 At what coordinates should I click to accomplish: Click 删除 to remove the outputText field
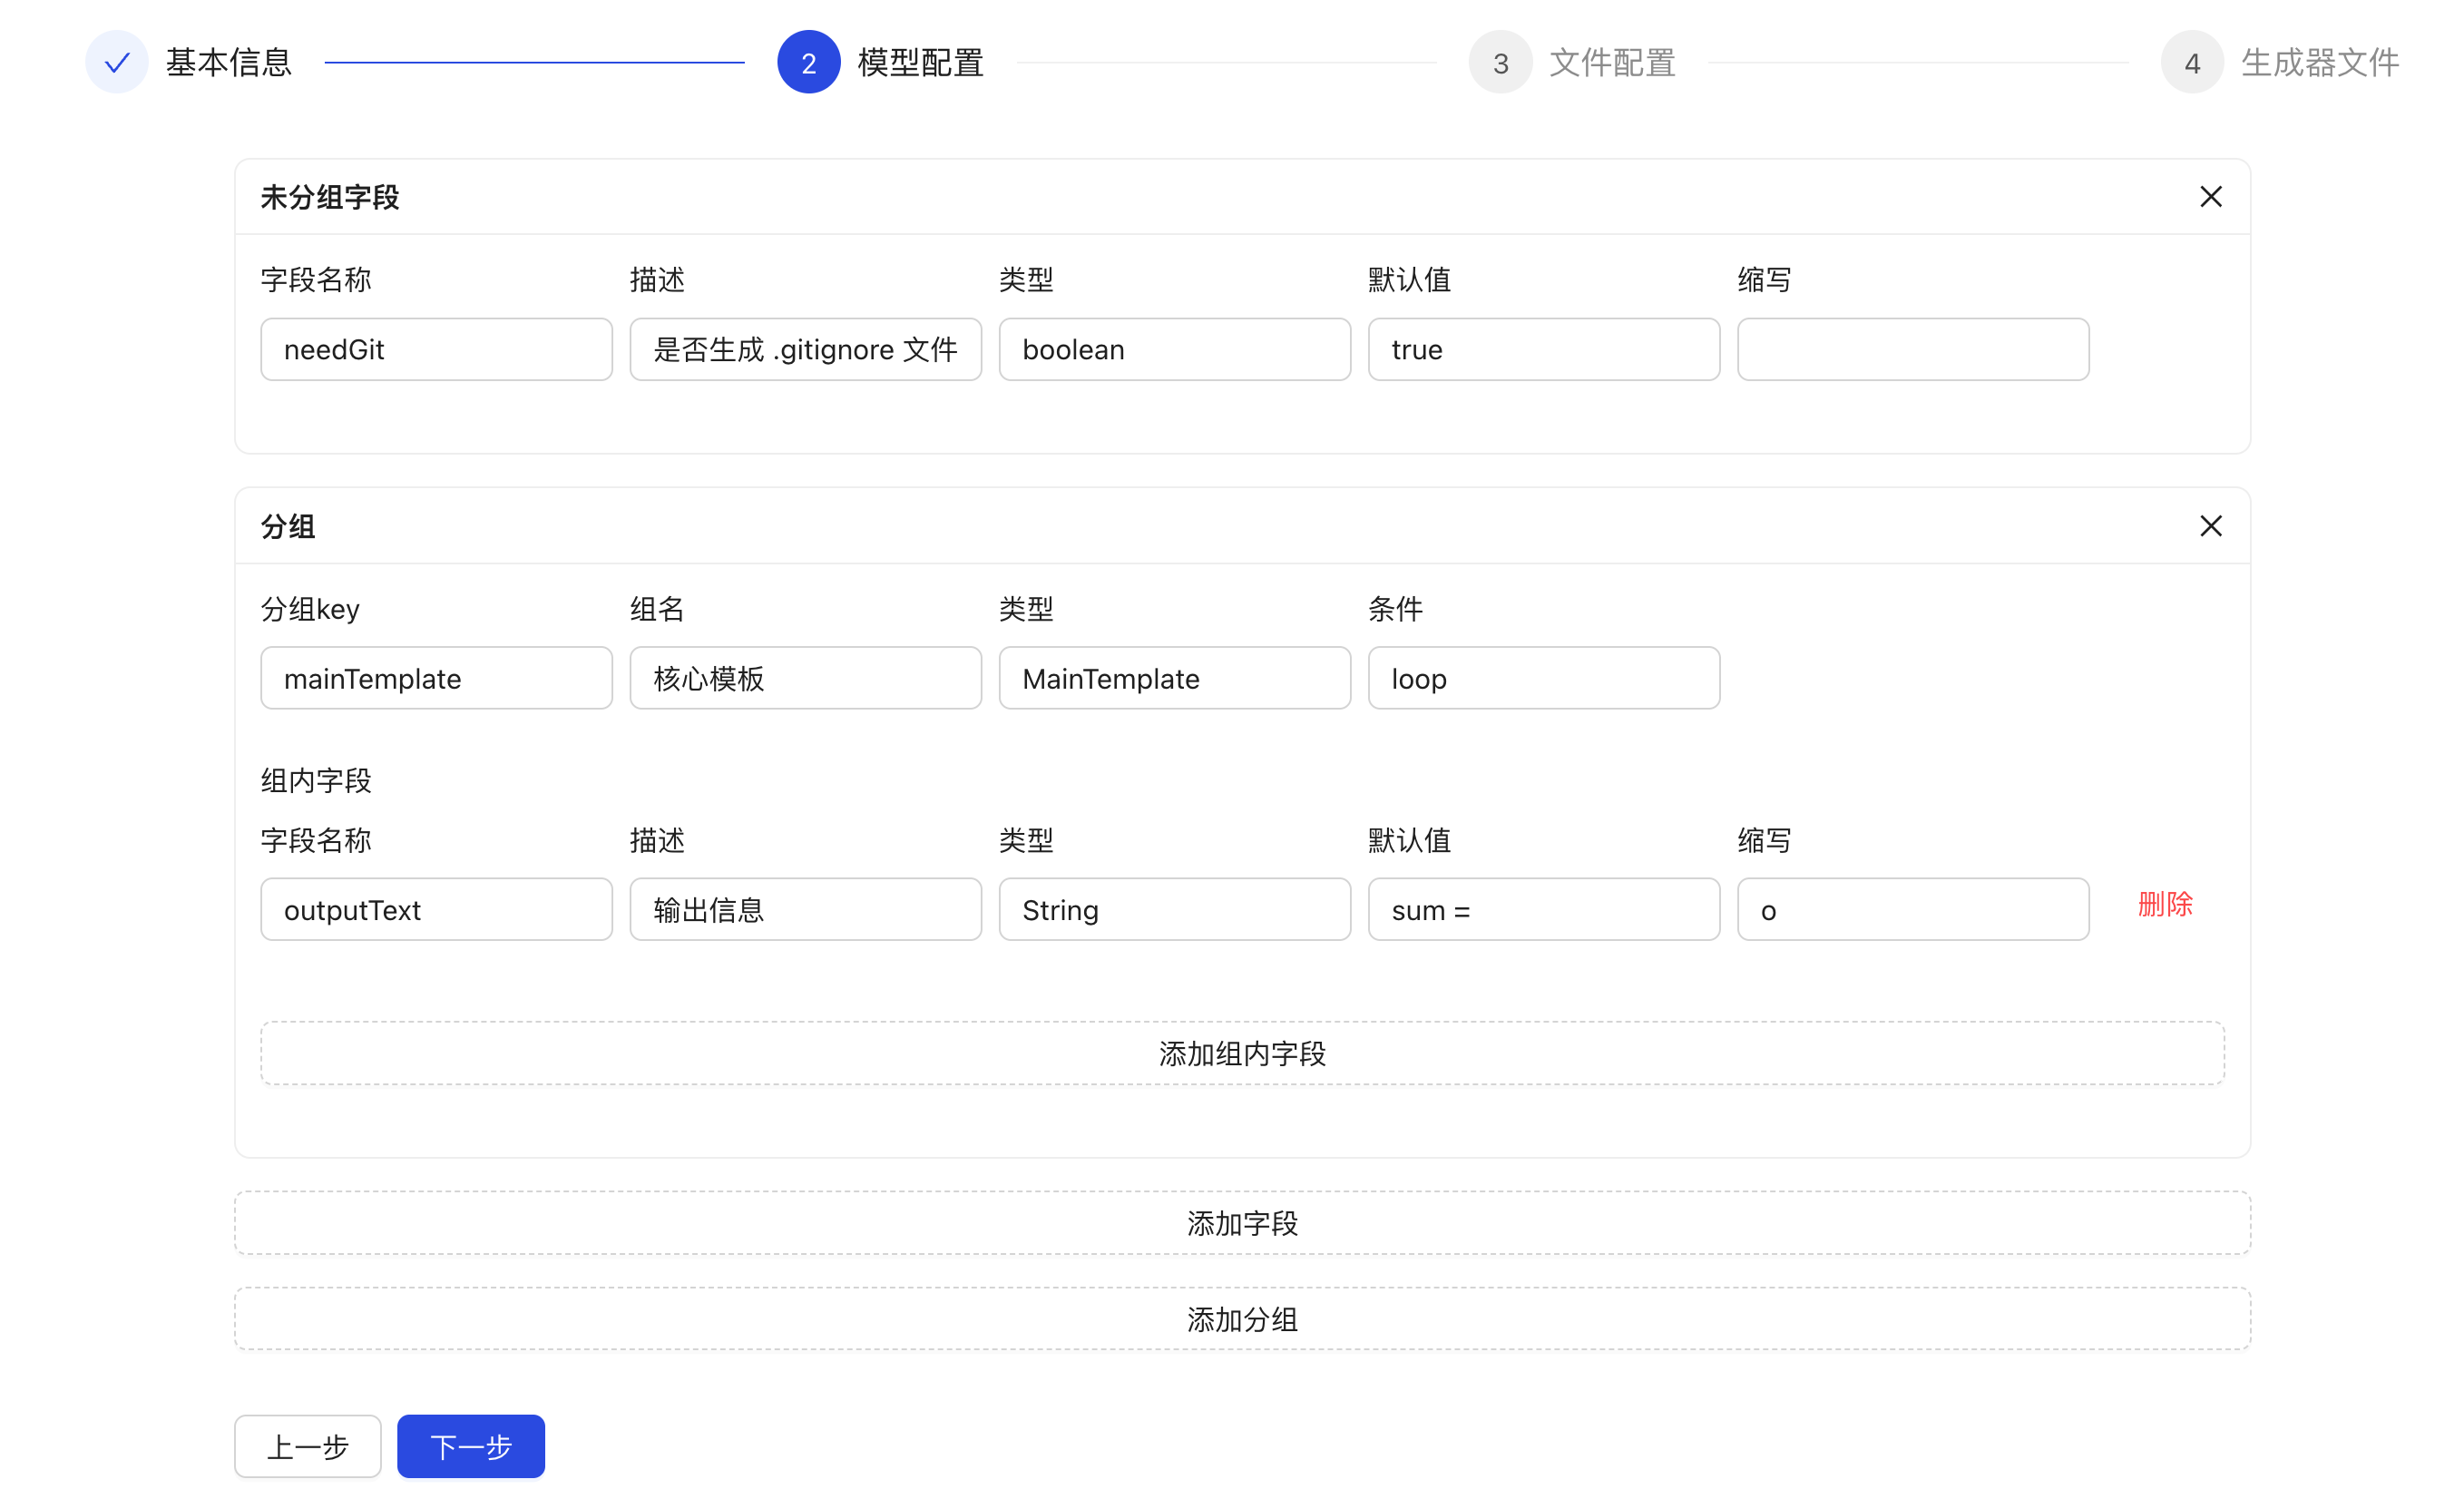(x=2165, y=904)
